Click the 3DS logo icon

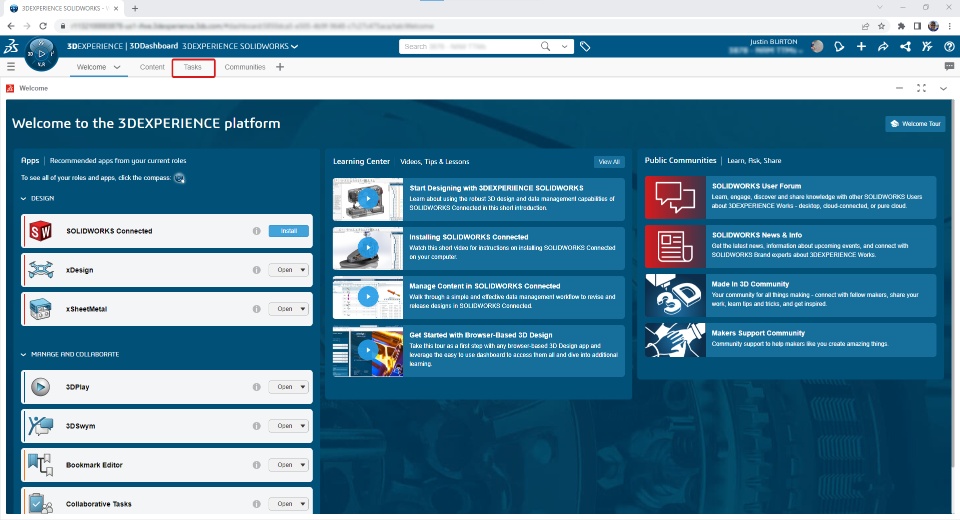pos(11,47)
